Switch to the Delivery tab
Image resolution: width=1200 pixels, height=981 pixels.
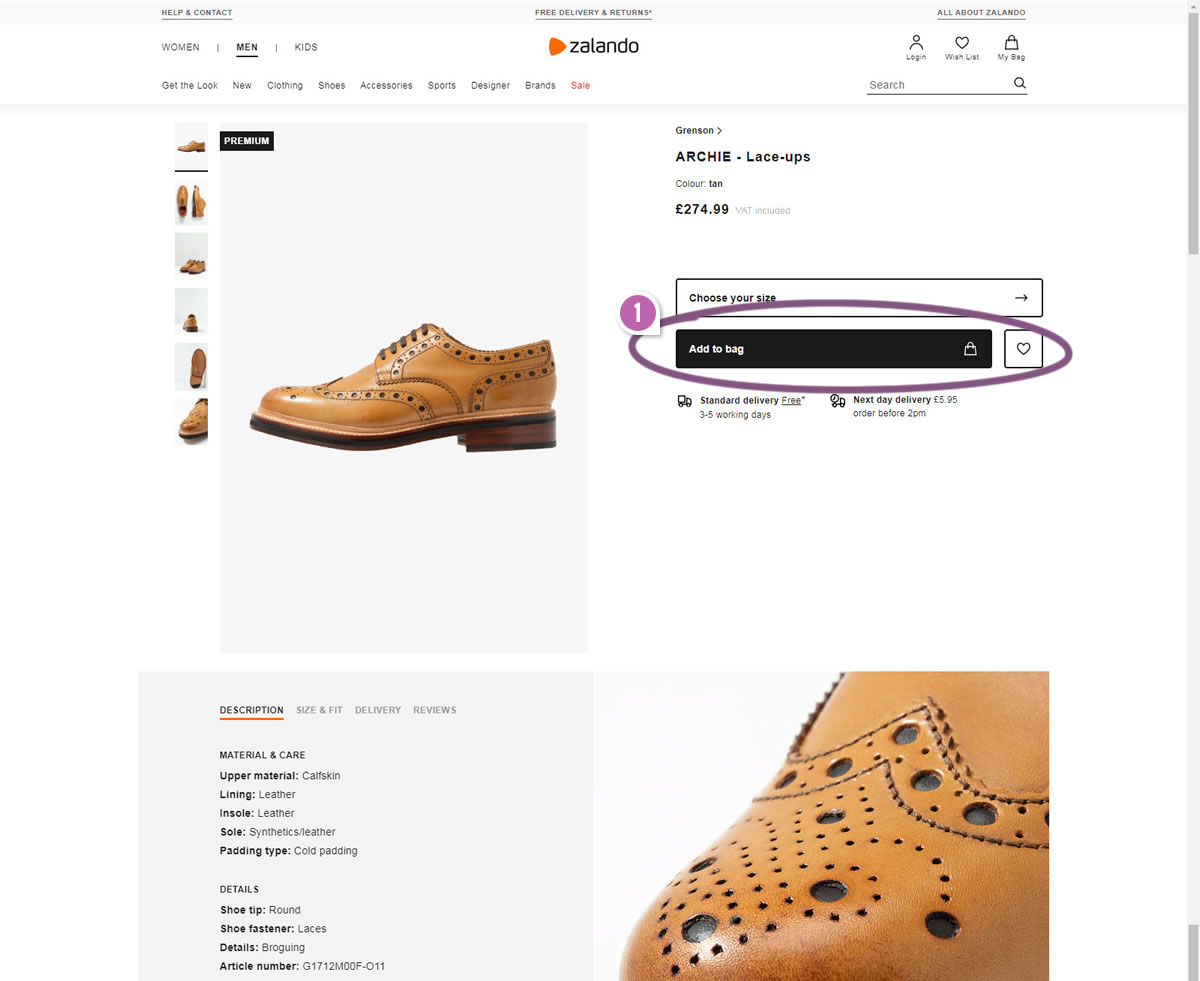coord(378,710)
